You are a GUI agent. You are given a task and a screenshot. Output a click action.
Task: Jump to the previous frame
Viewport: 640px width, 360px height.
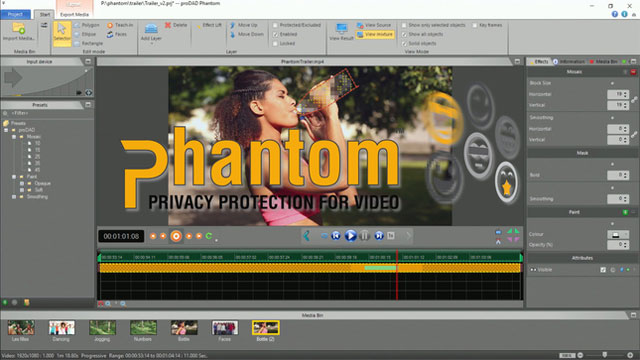click(336, 236)
